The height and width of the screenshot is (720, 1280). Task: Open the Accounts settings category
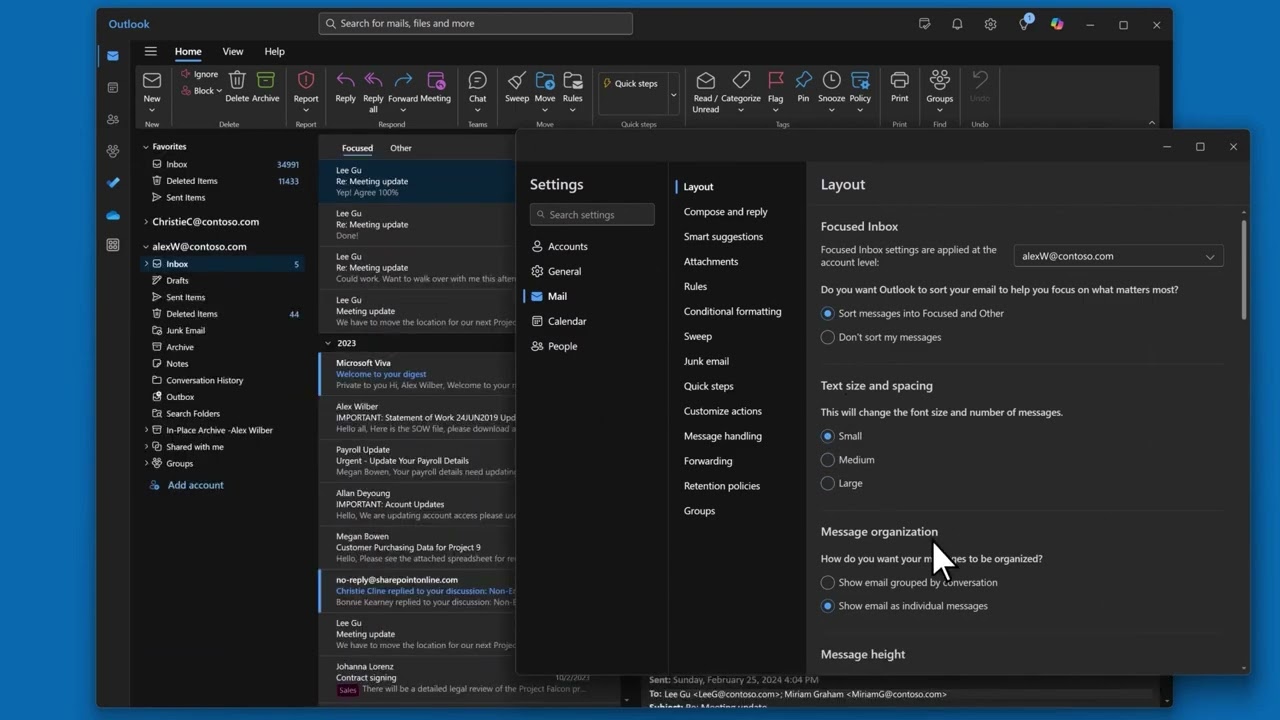(x=568, y=246)
